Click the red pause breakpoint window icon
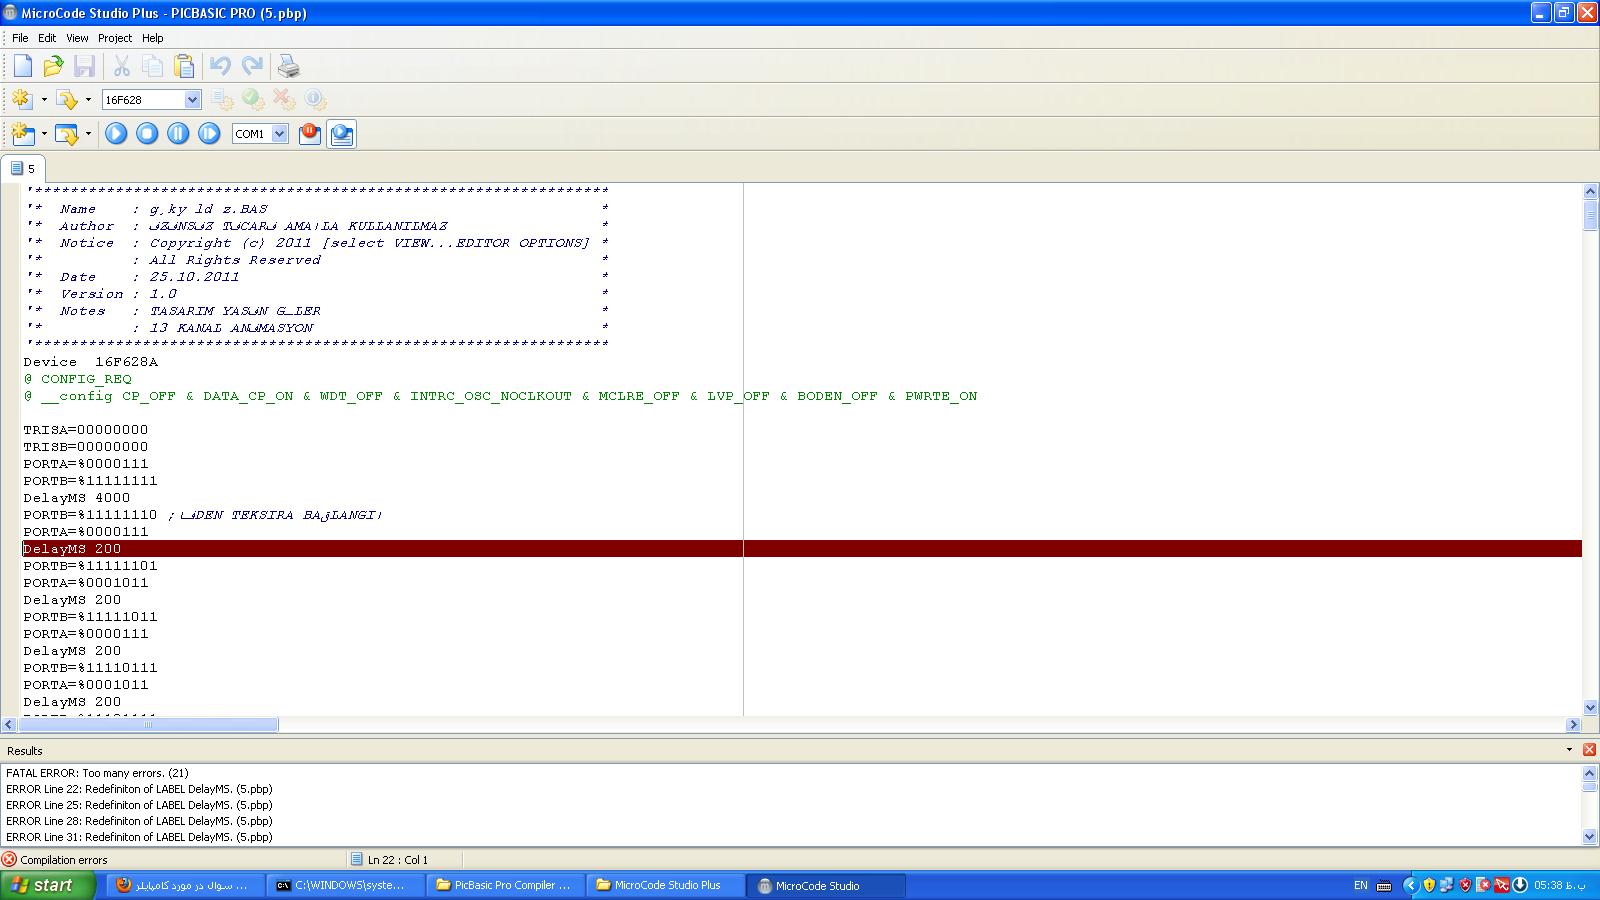 [310, 134]
